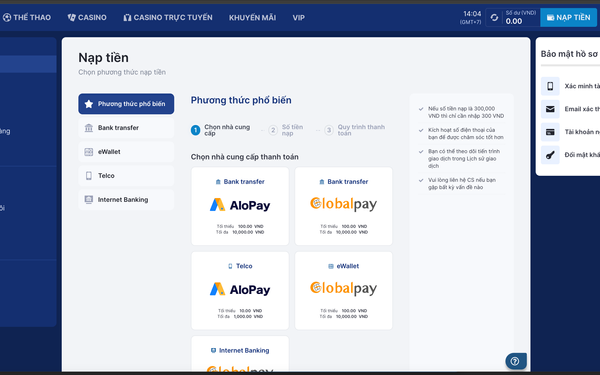Screen dimensions: 600x375
Task: Select Bank transfer payment category
Action: click(126, 128)
